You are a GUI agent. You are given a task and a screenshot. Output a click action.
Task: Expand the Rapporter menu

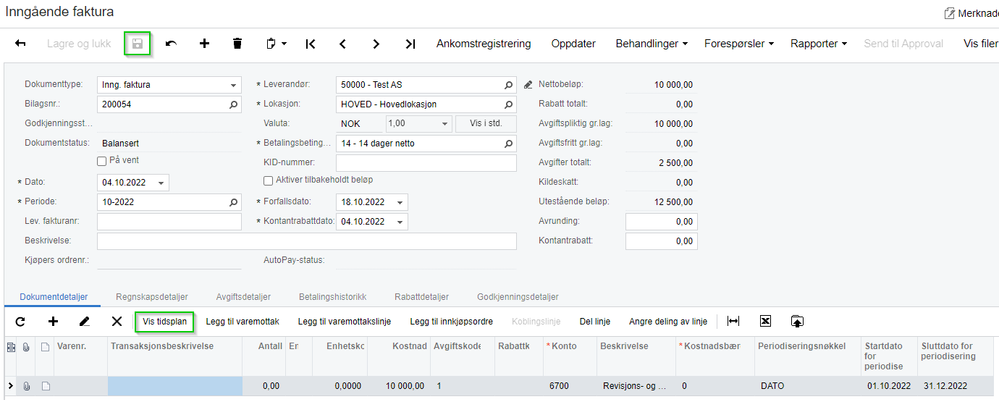819,43
